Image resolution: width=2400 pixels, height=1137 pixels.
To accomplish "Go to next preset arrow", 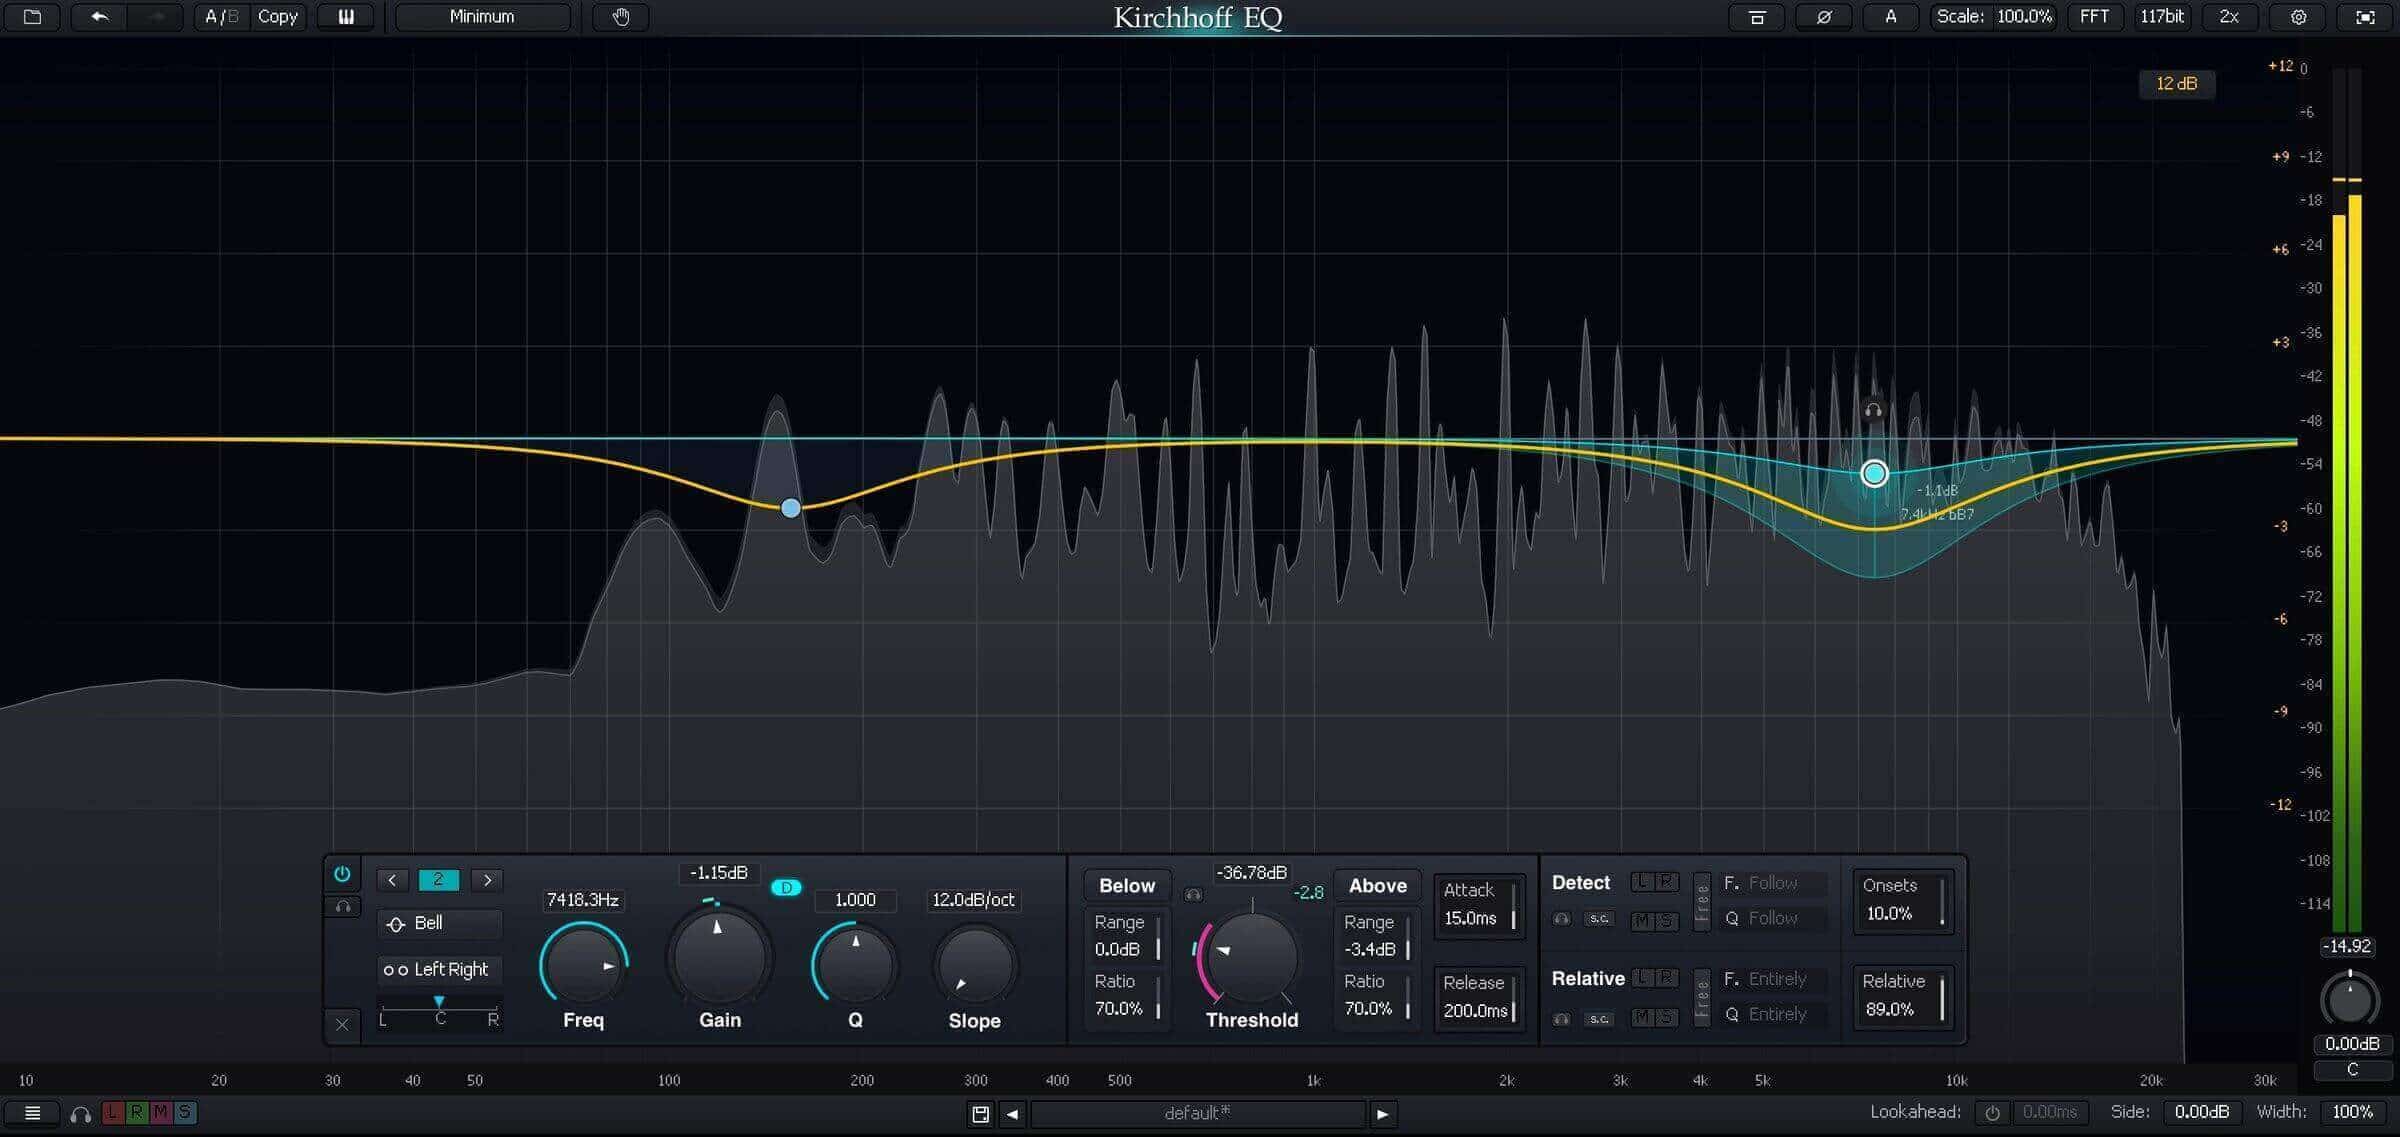I will coord(1382,1114).
